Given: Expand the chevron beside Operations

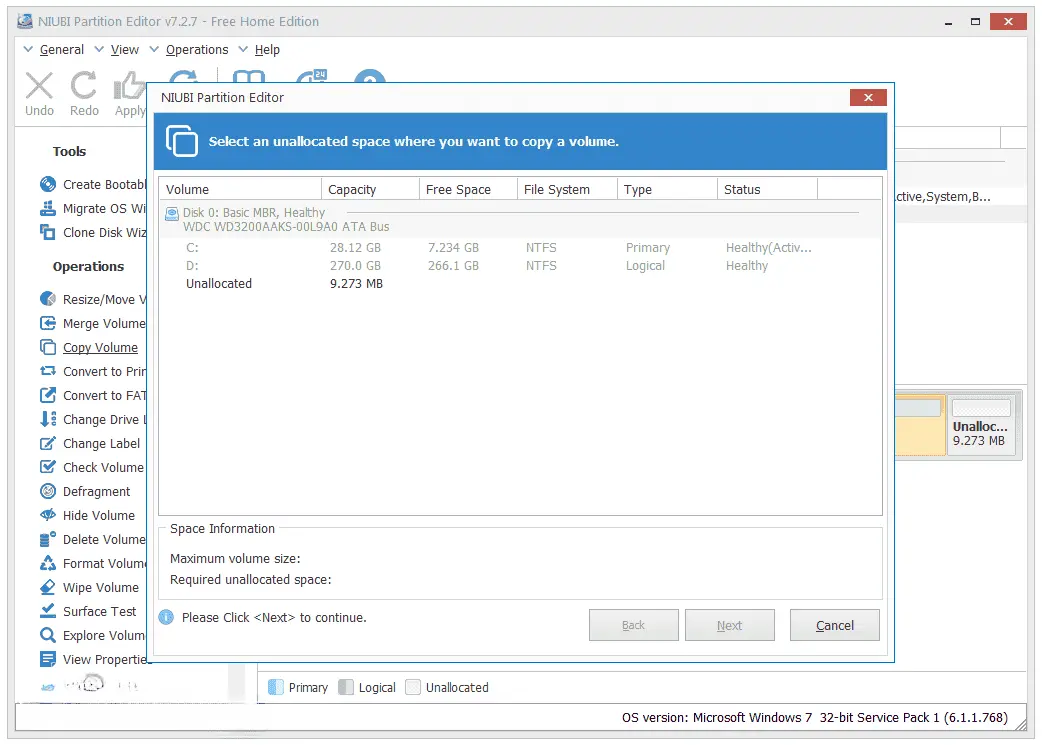Looking at the screenshot, I should [154, 49].
